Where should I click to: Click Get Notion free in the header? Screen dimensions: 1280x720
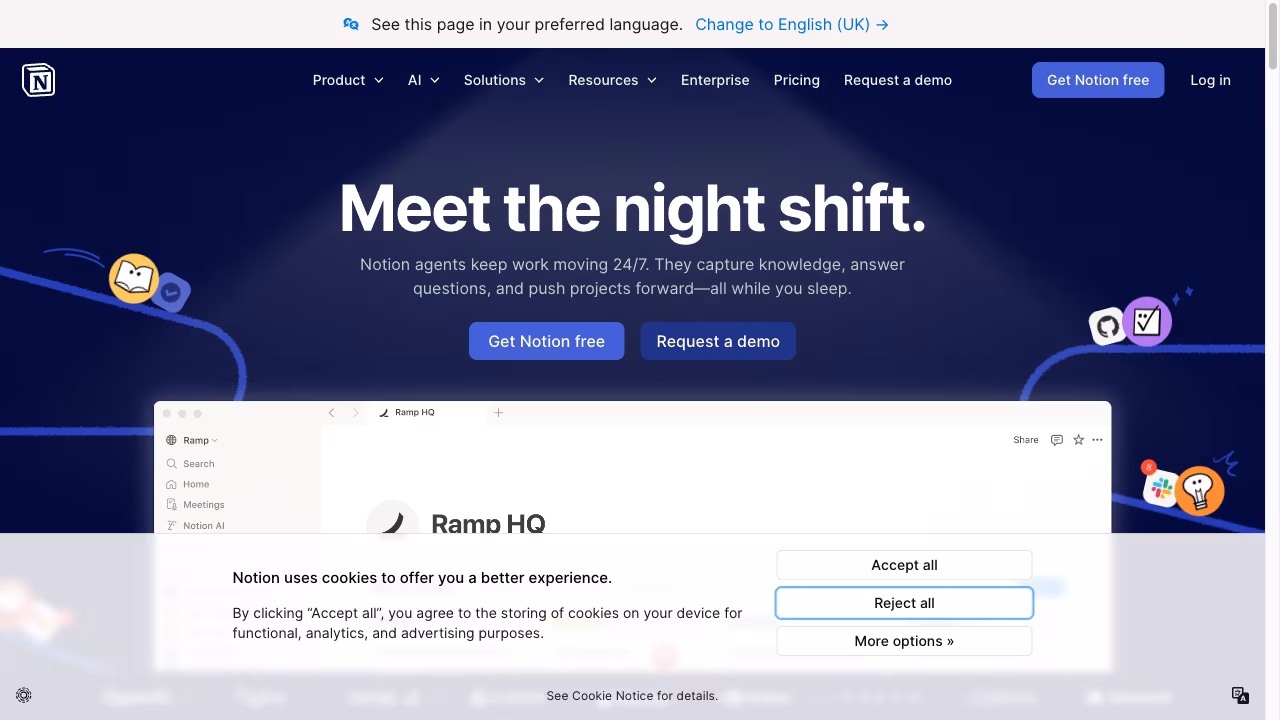pos(1098,80)
